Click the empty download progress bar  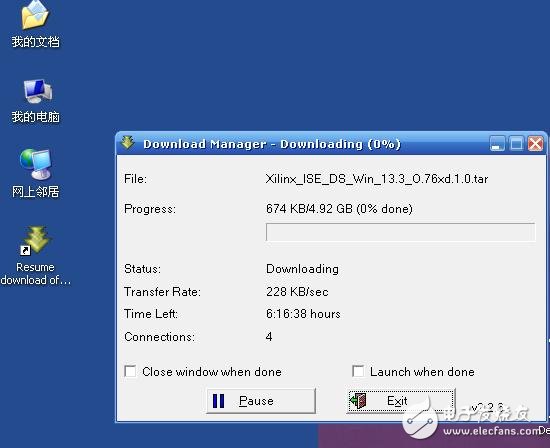click(401, 232)
